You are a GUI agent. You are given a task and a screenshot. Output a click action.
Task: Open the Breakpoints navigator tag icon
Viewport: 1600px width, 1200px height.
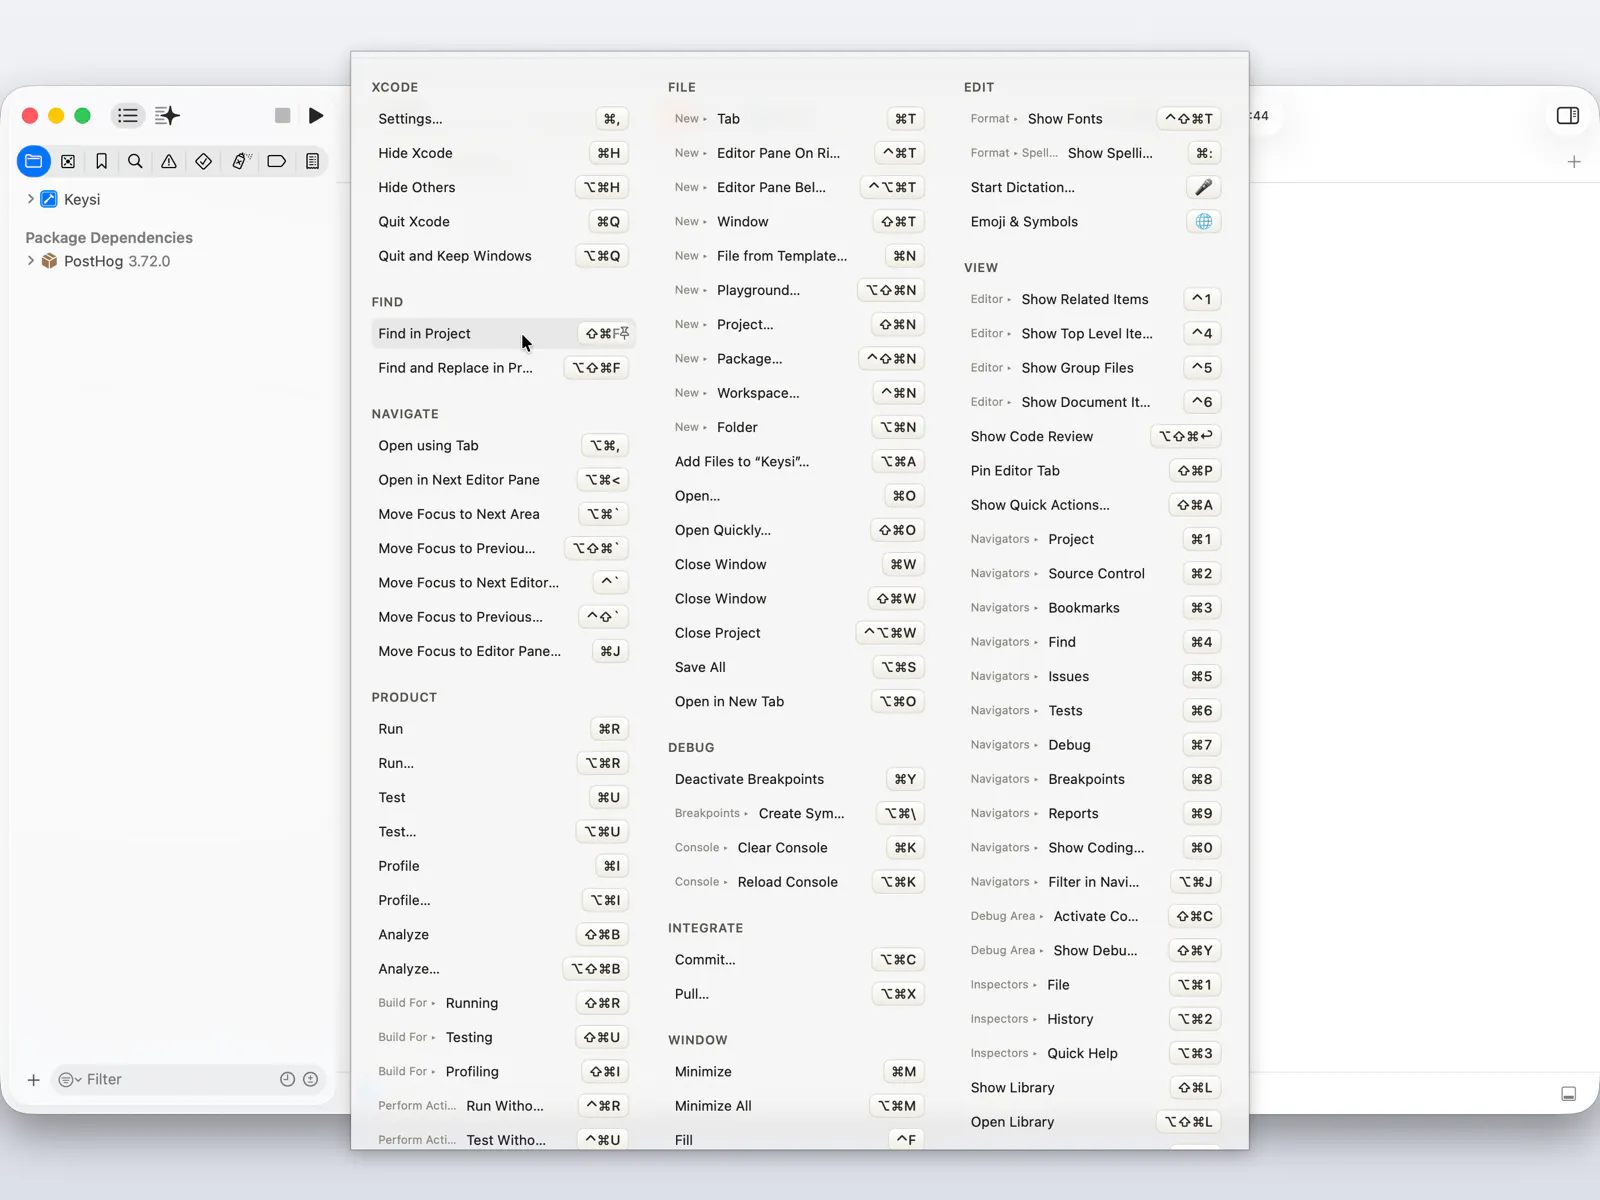click(277, 161)
